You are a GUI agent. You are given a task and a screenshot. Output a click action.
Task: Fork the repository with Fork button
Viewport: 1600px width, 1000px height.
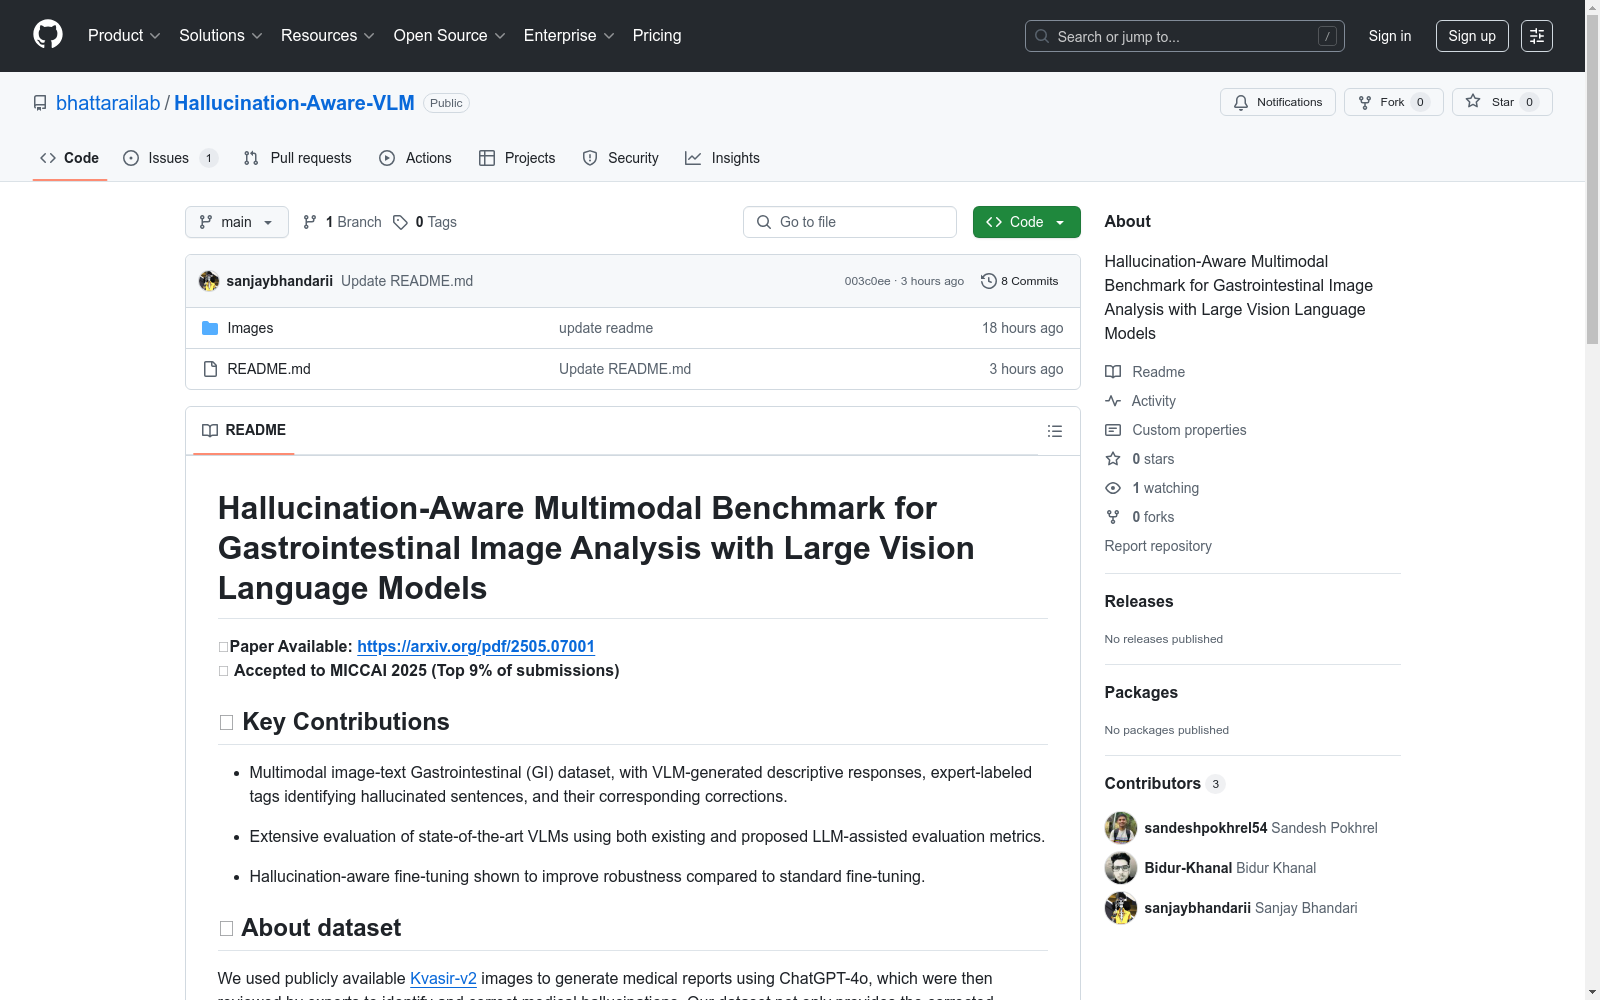(1394, 102)
